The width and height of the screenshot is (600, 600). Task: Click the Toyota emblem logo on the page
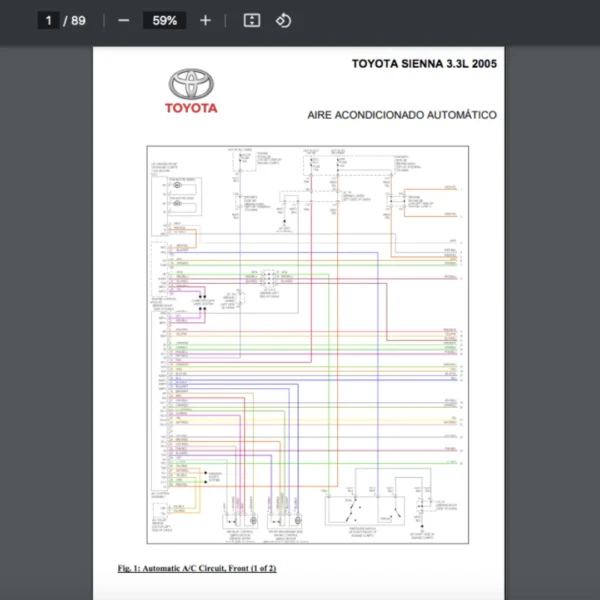(190, 83)
